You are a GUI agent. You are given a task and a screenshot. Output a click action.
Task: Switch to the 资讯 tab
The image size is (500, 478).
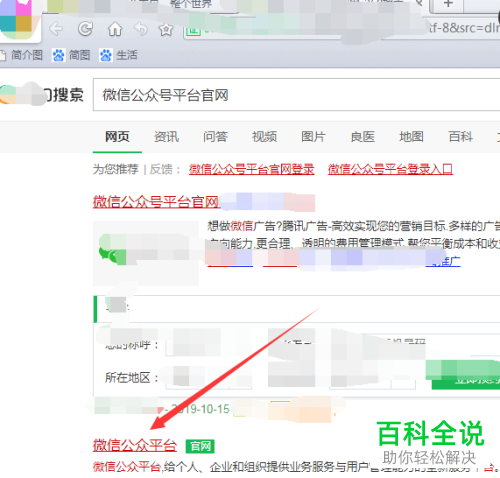tap(166, 137)
